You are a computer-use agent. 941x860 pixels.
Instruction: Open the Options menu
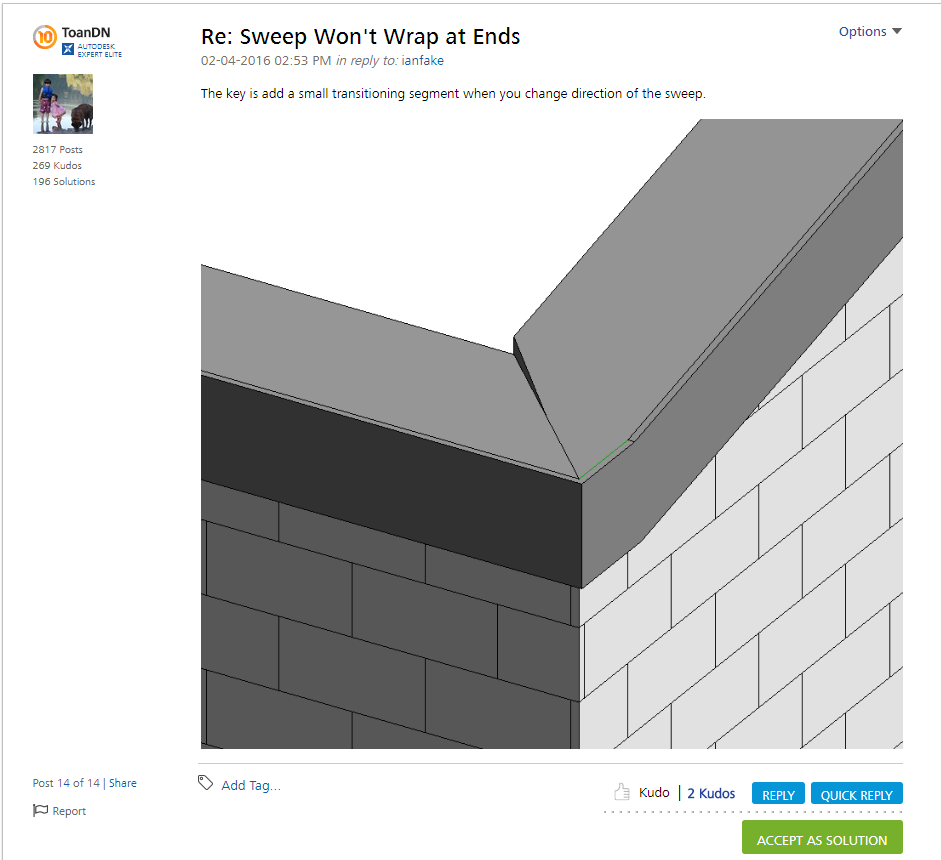[870, 31]
